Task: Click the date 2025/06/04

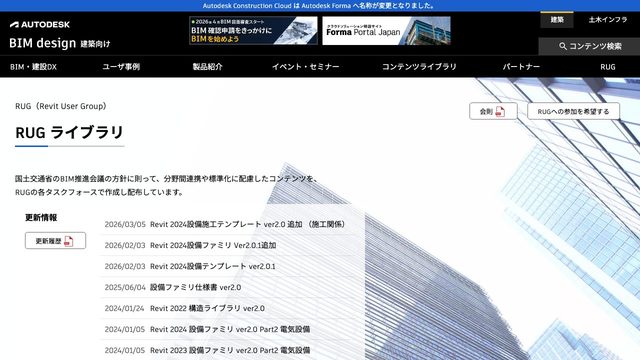Action: pos(125,287)
